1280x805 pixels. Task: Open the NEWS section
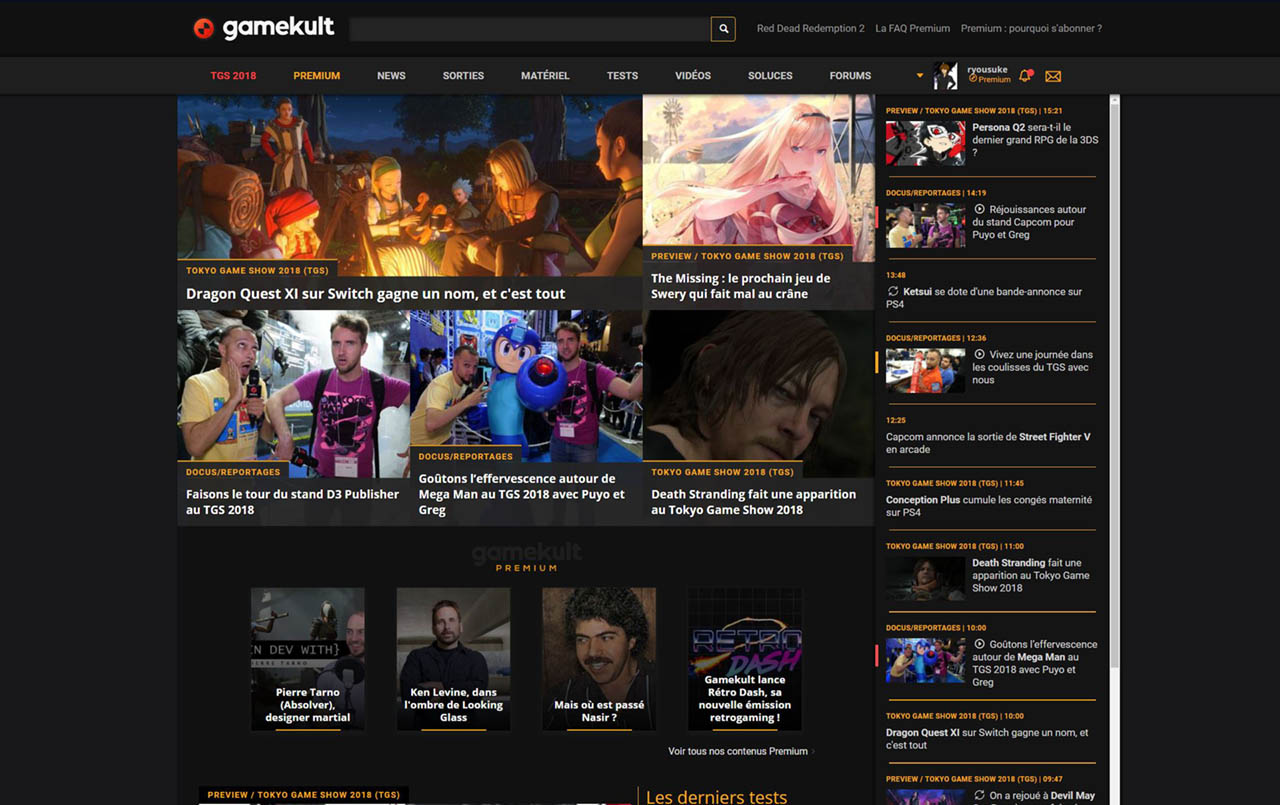(x=391, y=76)
